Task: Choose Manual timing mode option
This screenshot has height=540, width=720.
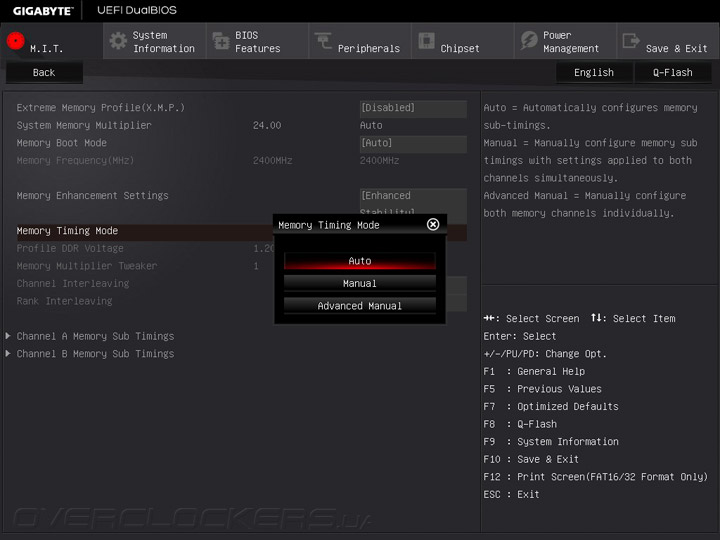Action: point(360,283)
